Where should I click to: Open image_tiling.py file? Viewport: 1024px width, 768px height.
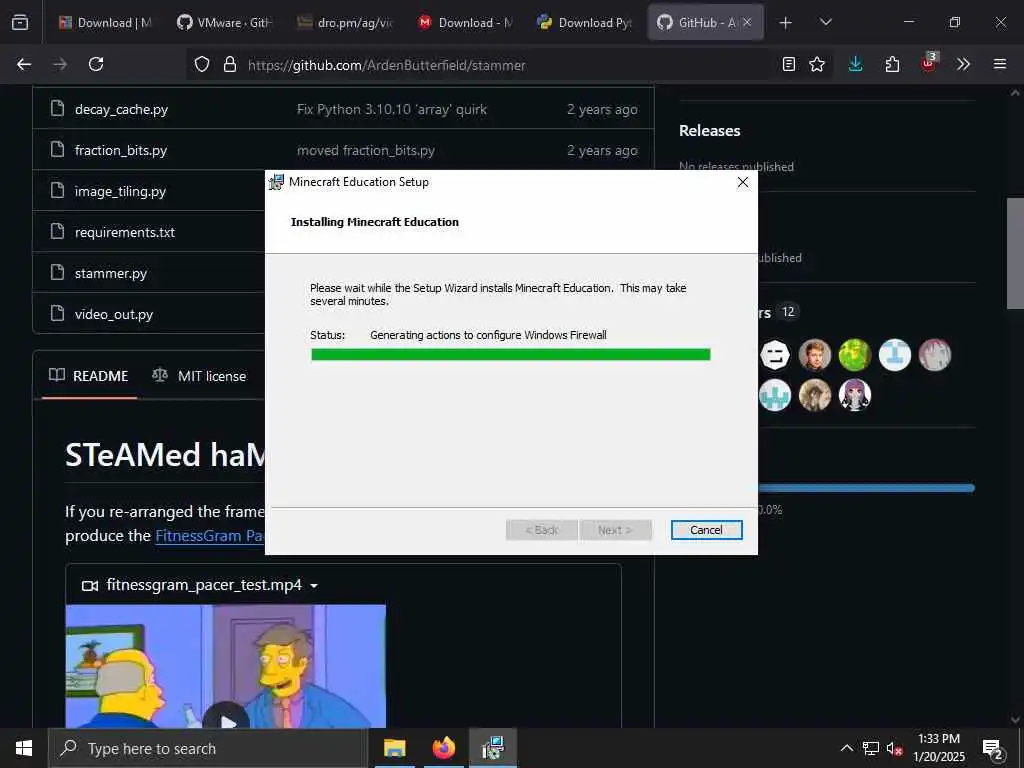[120, 191]
